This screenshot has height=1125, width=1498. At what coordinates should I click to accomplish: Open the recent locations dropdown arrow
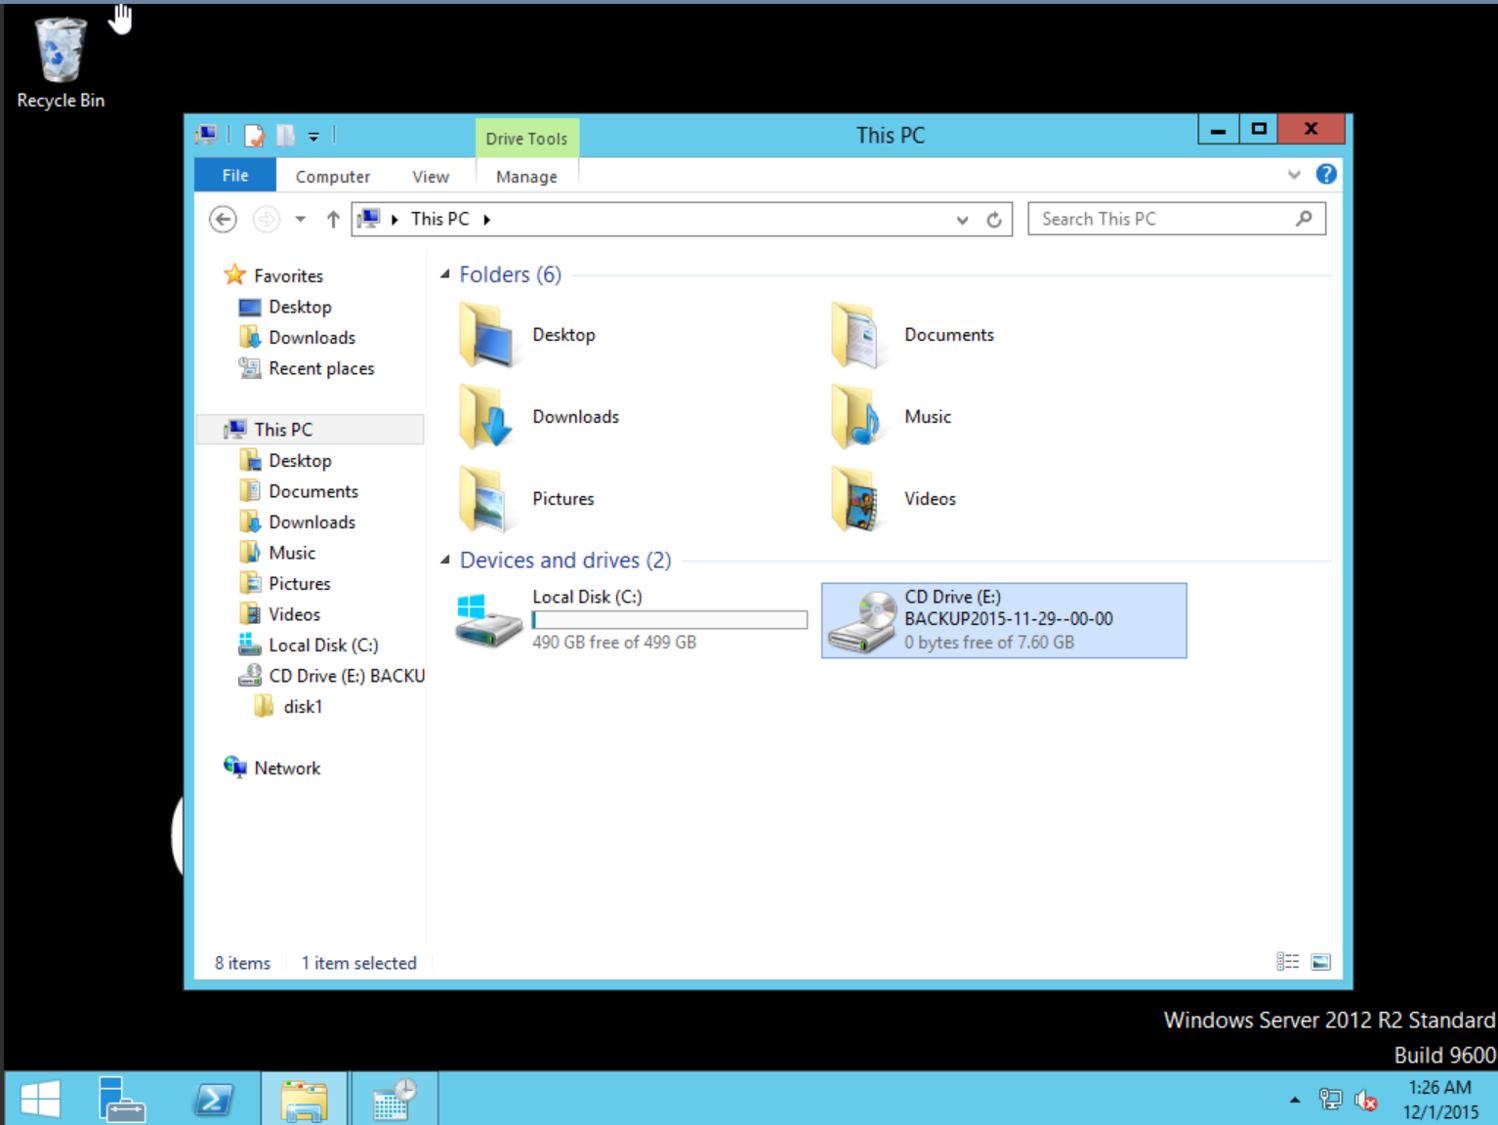[300, 219]
